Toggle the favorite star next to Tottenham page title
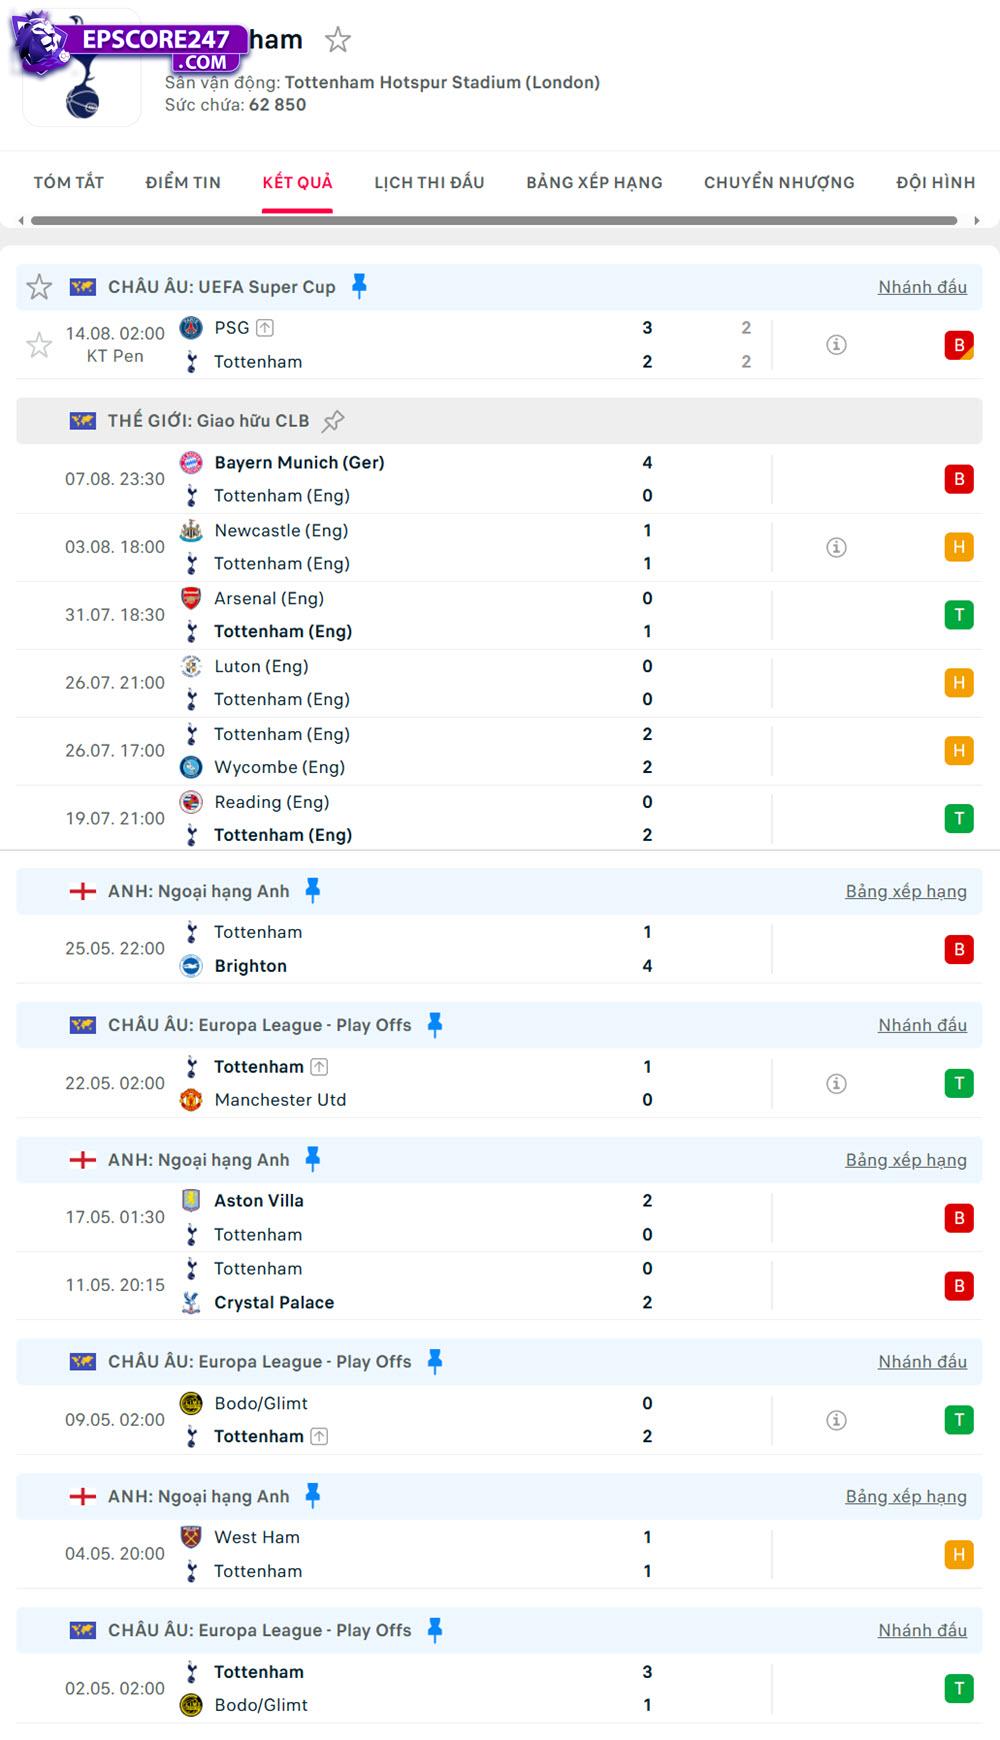This screenshot has height=1740, width=1000. [x=338, y=40]
